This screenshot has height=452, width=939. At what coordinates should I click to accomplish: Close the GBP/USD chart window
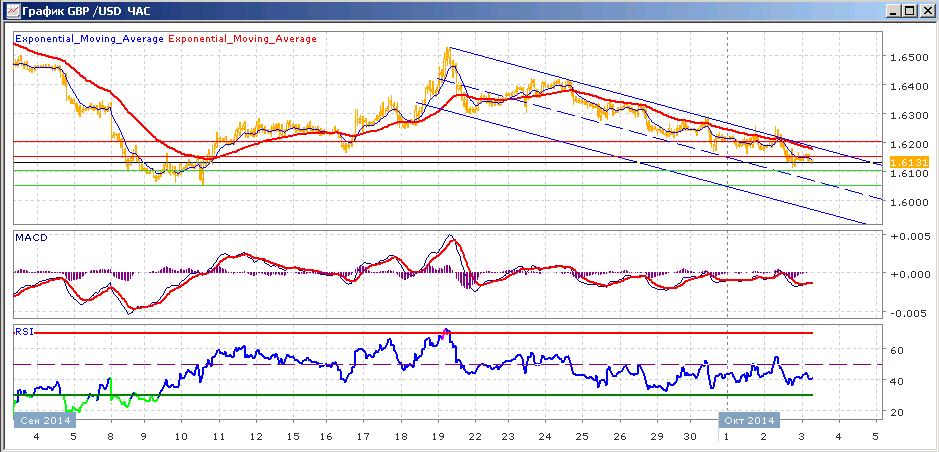point(925,11)
